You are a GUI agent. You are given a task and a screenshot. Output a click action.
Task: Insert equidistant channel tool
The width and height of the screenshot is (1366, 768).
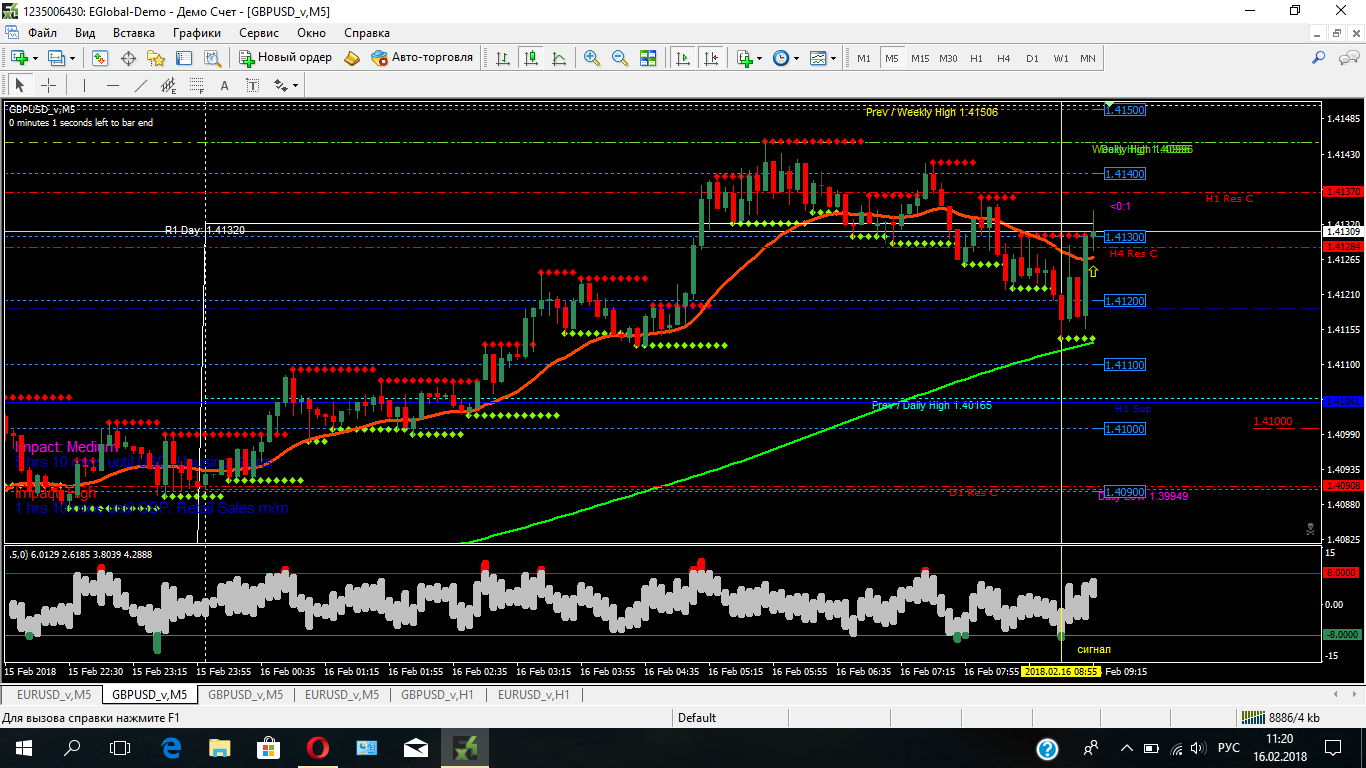(x=169, y=85)
